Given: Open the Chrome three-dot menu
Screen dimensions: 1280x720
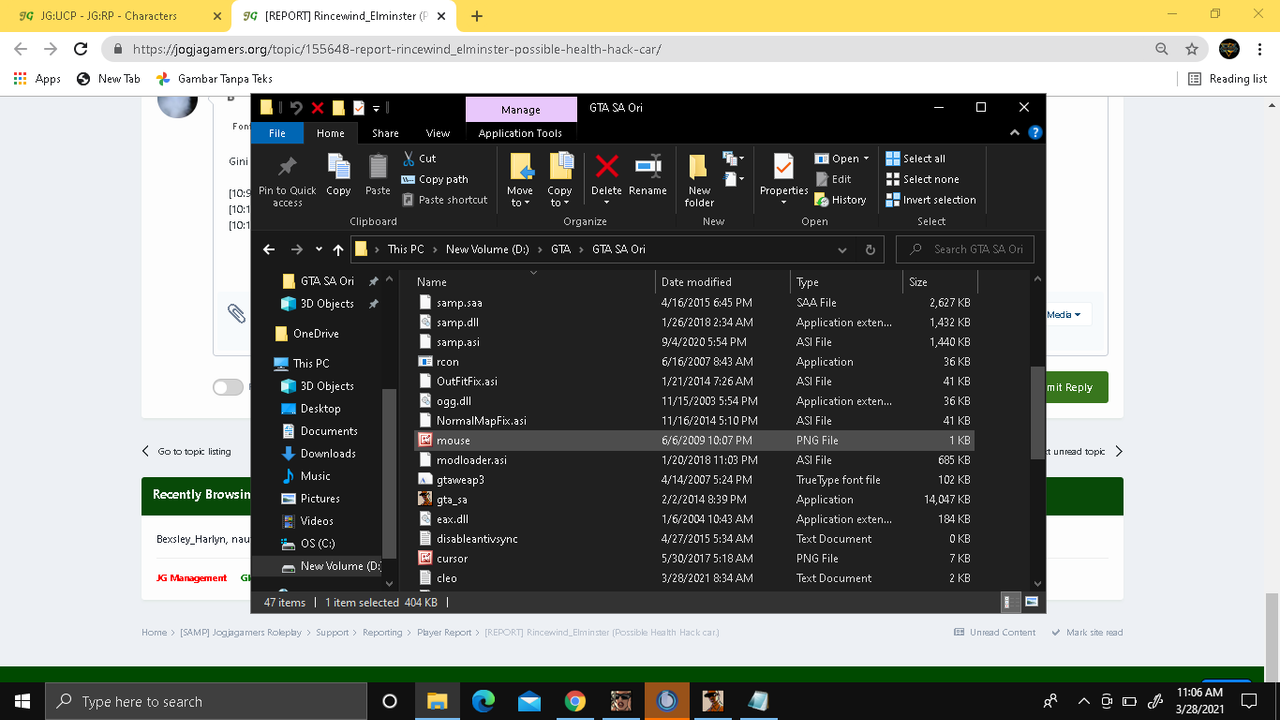Looking at the screenshot, I should pos(1262,48).
